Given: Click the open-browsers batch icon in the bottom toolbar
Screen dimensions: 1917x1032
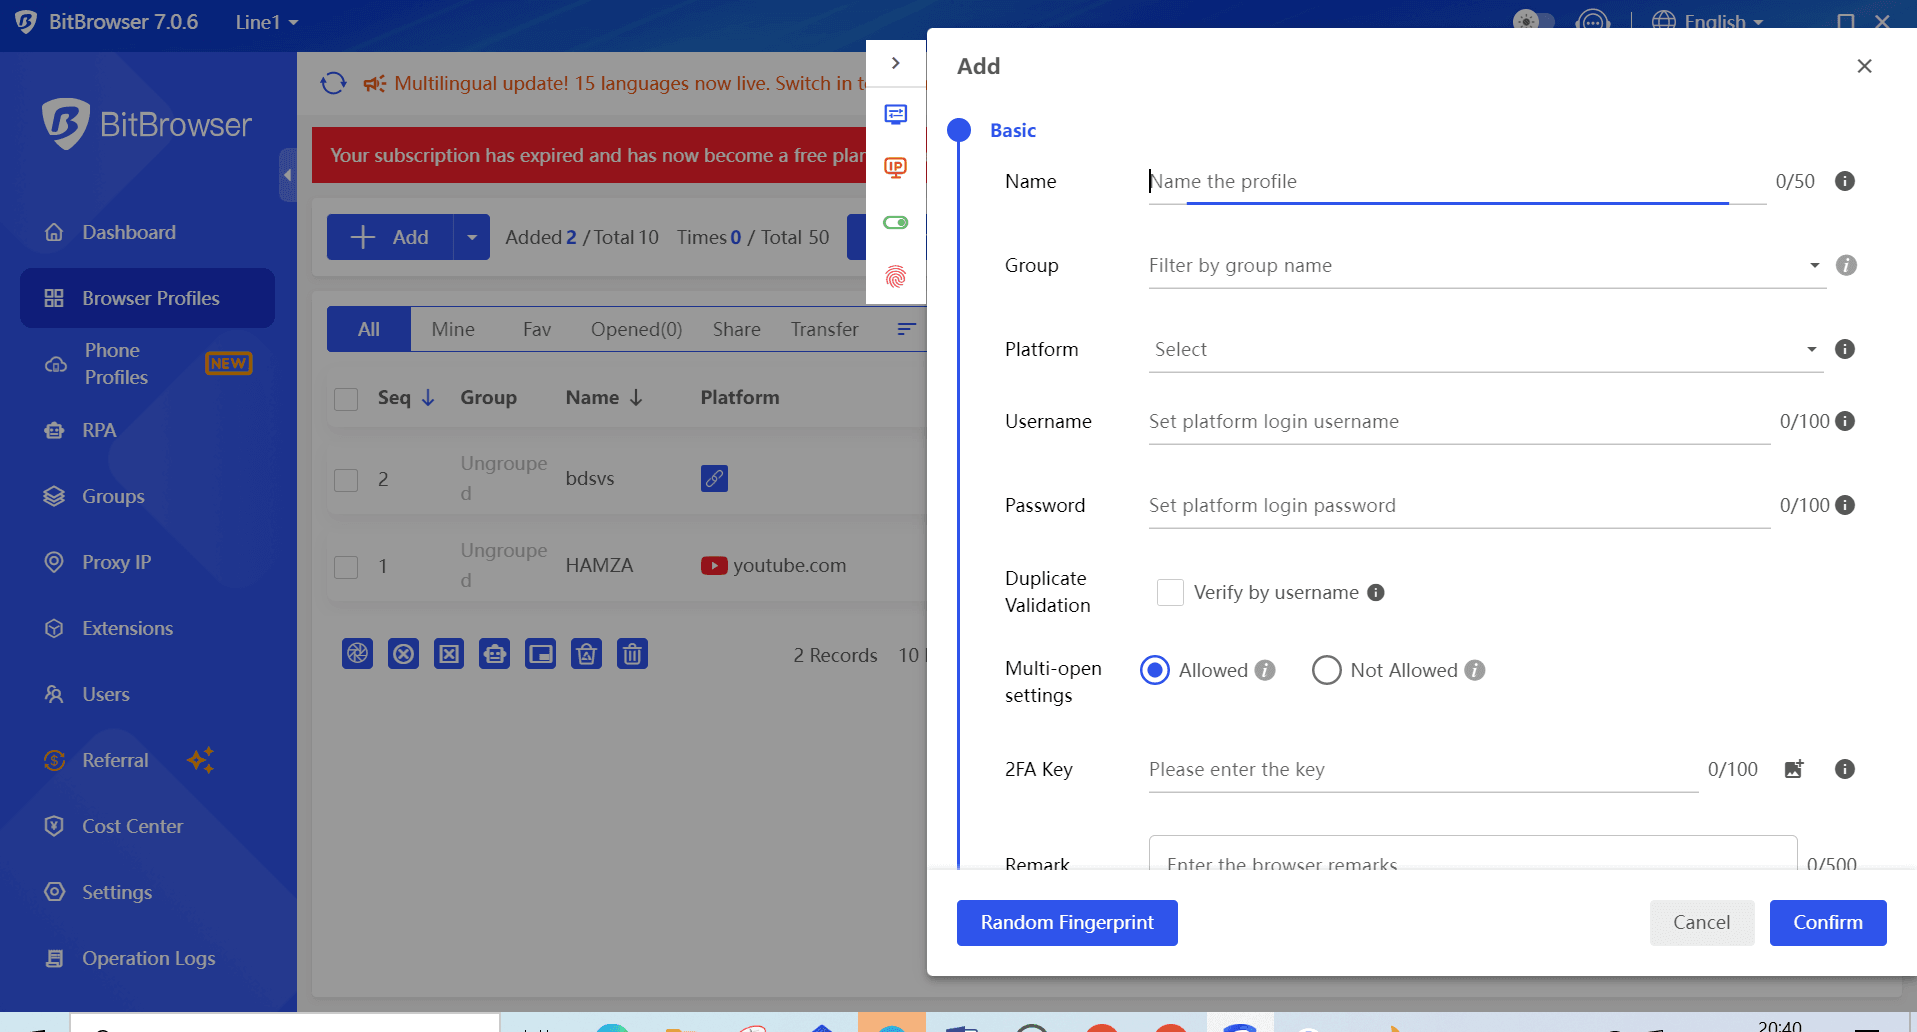Looking at the screenshot, I should click(x=357, y=654).
